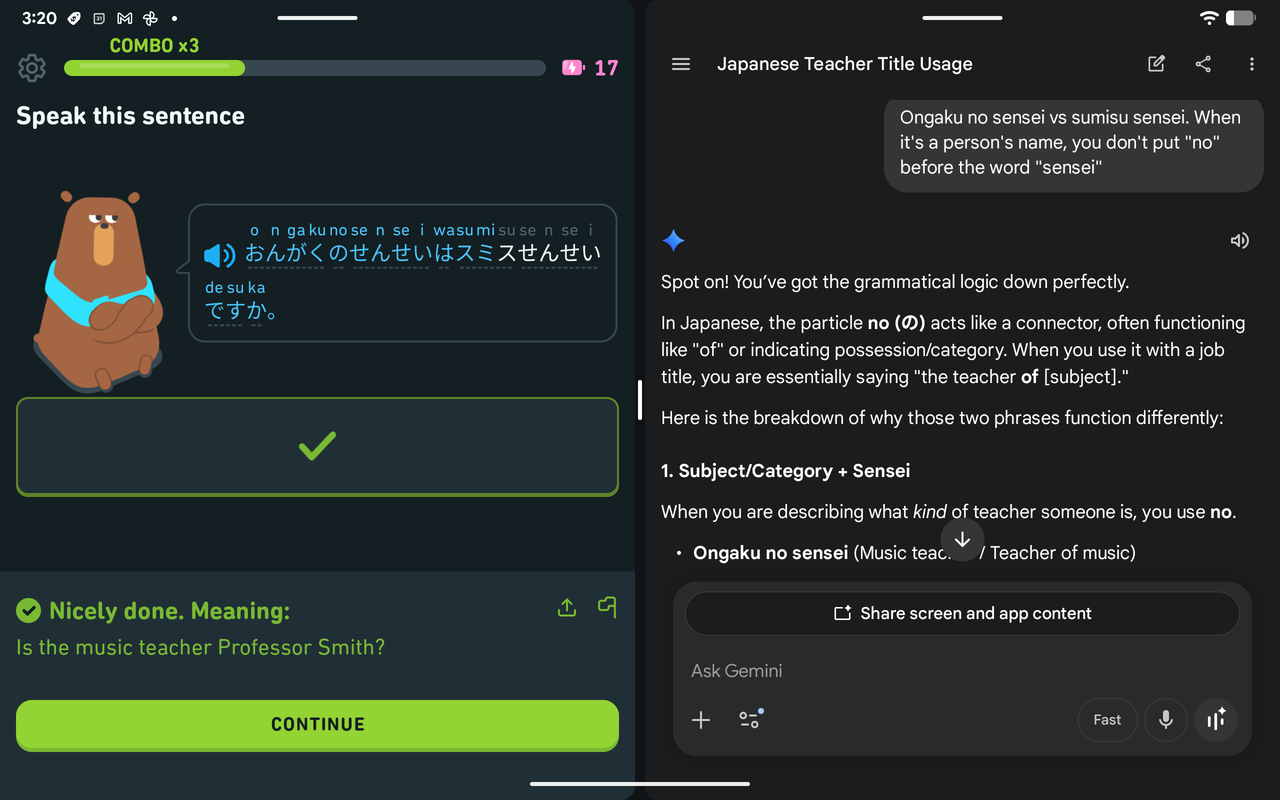The width and height of the screenshot is (1280, 800).
Task: Open Gemini tools sliders icon
Action: (x=750, y=719)
